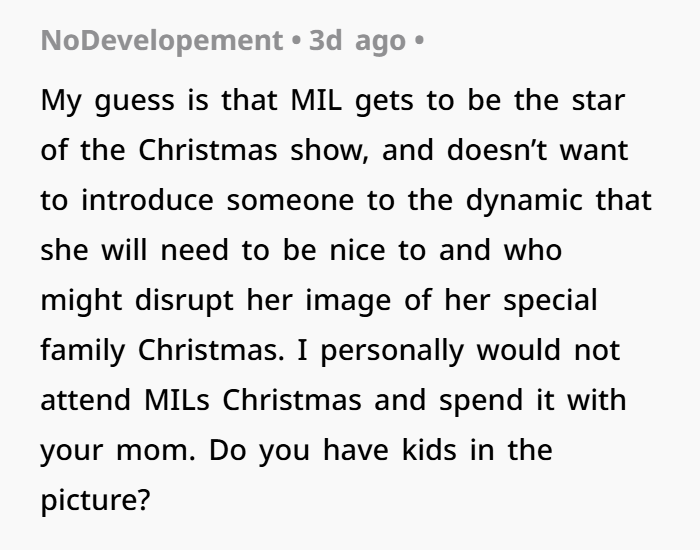This screenshot has width=700, height=550.
Task: Click the word "special" ending the fifth line
Action: [550, 300]
